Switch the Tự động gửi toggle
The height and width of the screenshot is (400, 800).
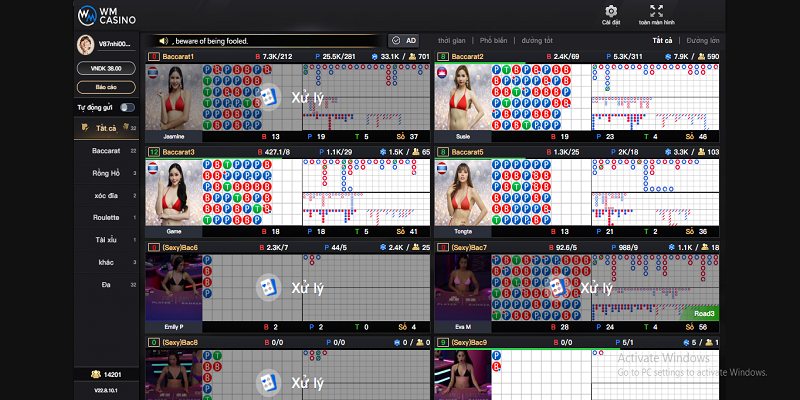point(128,107)
